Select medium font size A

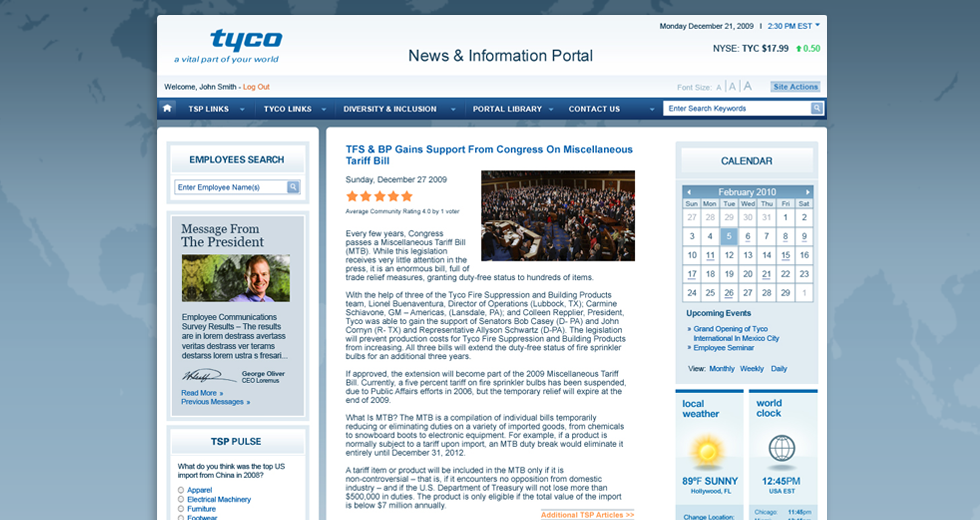[x=732, y=87]
